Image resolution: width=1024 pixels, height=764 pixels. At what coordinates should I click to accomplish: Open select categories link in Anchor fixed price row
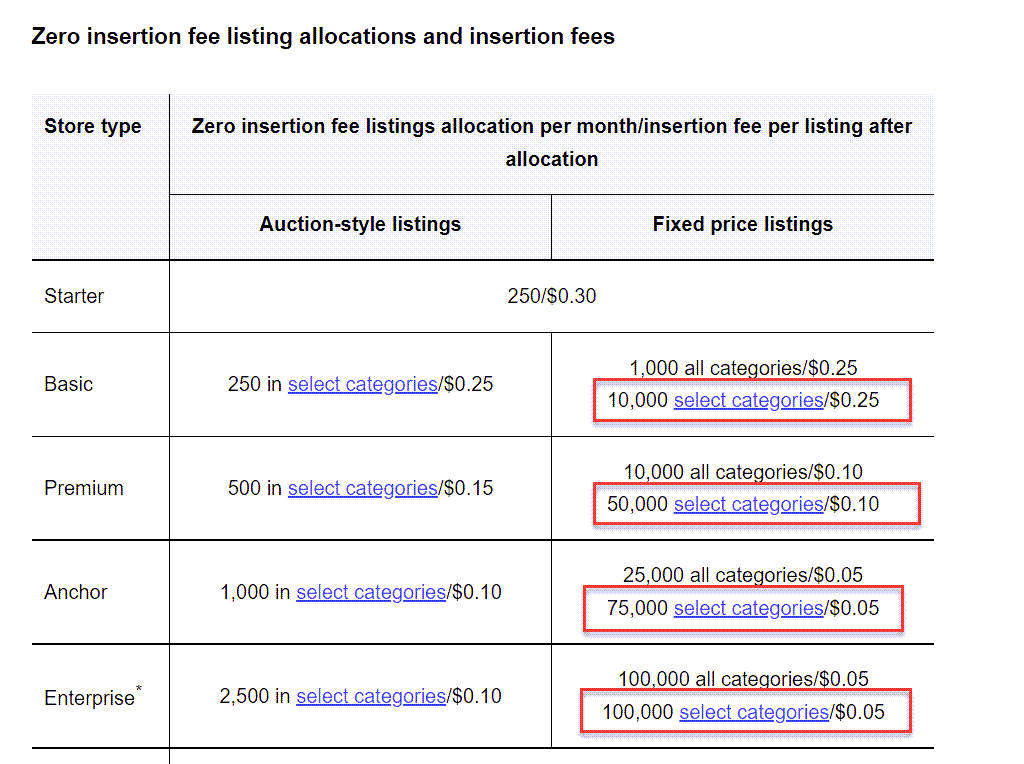748,608
